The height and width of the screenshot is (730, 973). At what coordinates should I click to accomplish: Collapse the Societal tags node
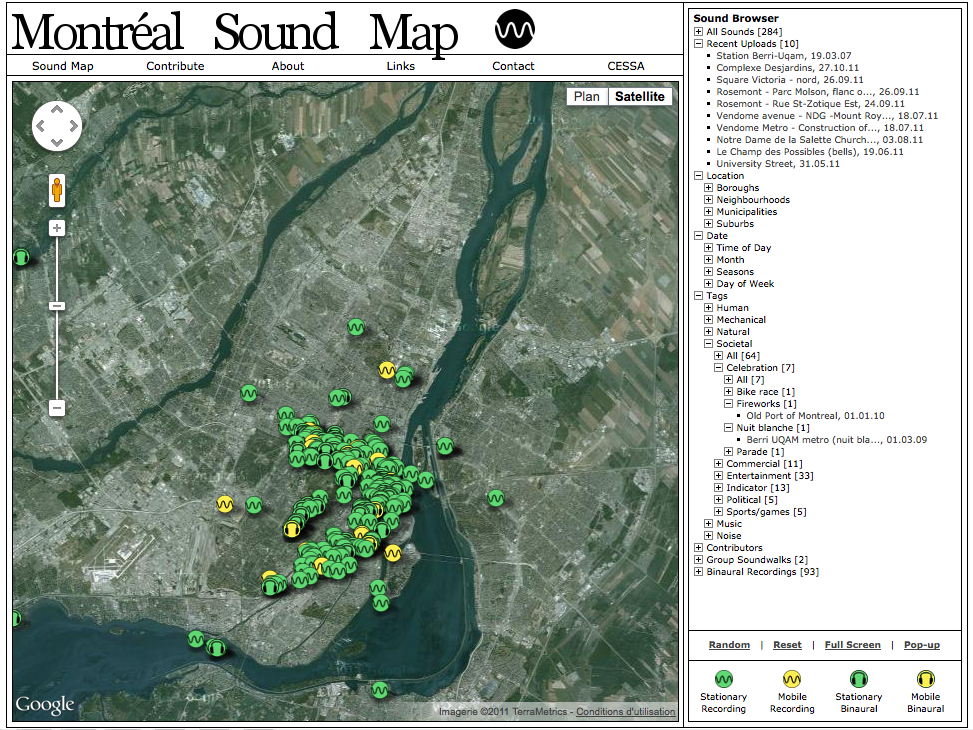pos(709,344)
